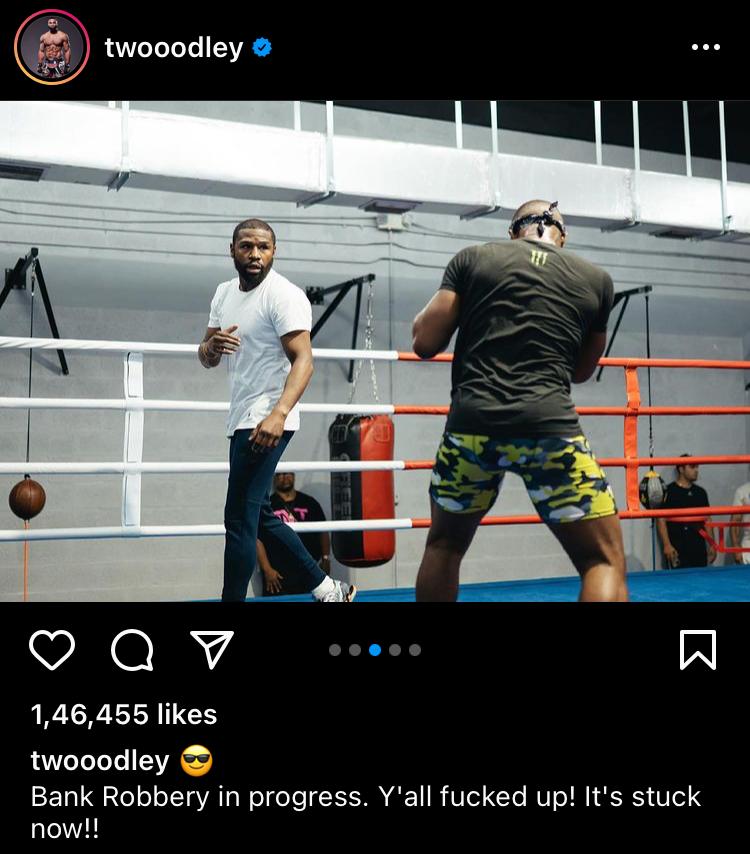The height and width of the screenshot is (854, 750).
Task: Jump to first carousel dot
Action: coord(335,650)
